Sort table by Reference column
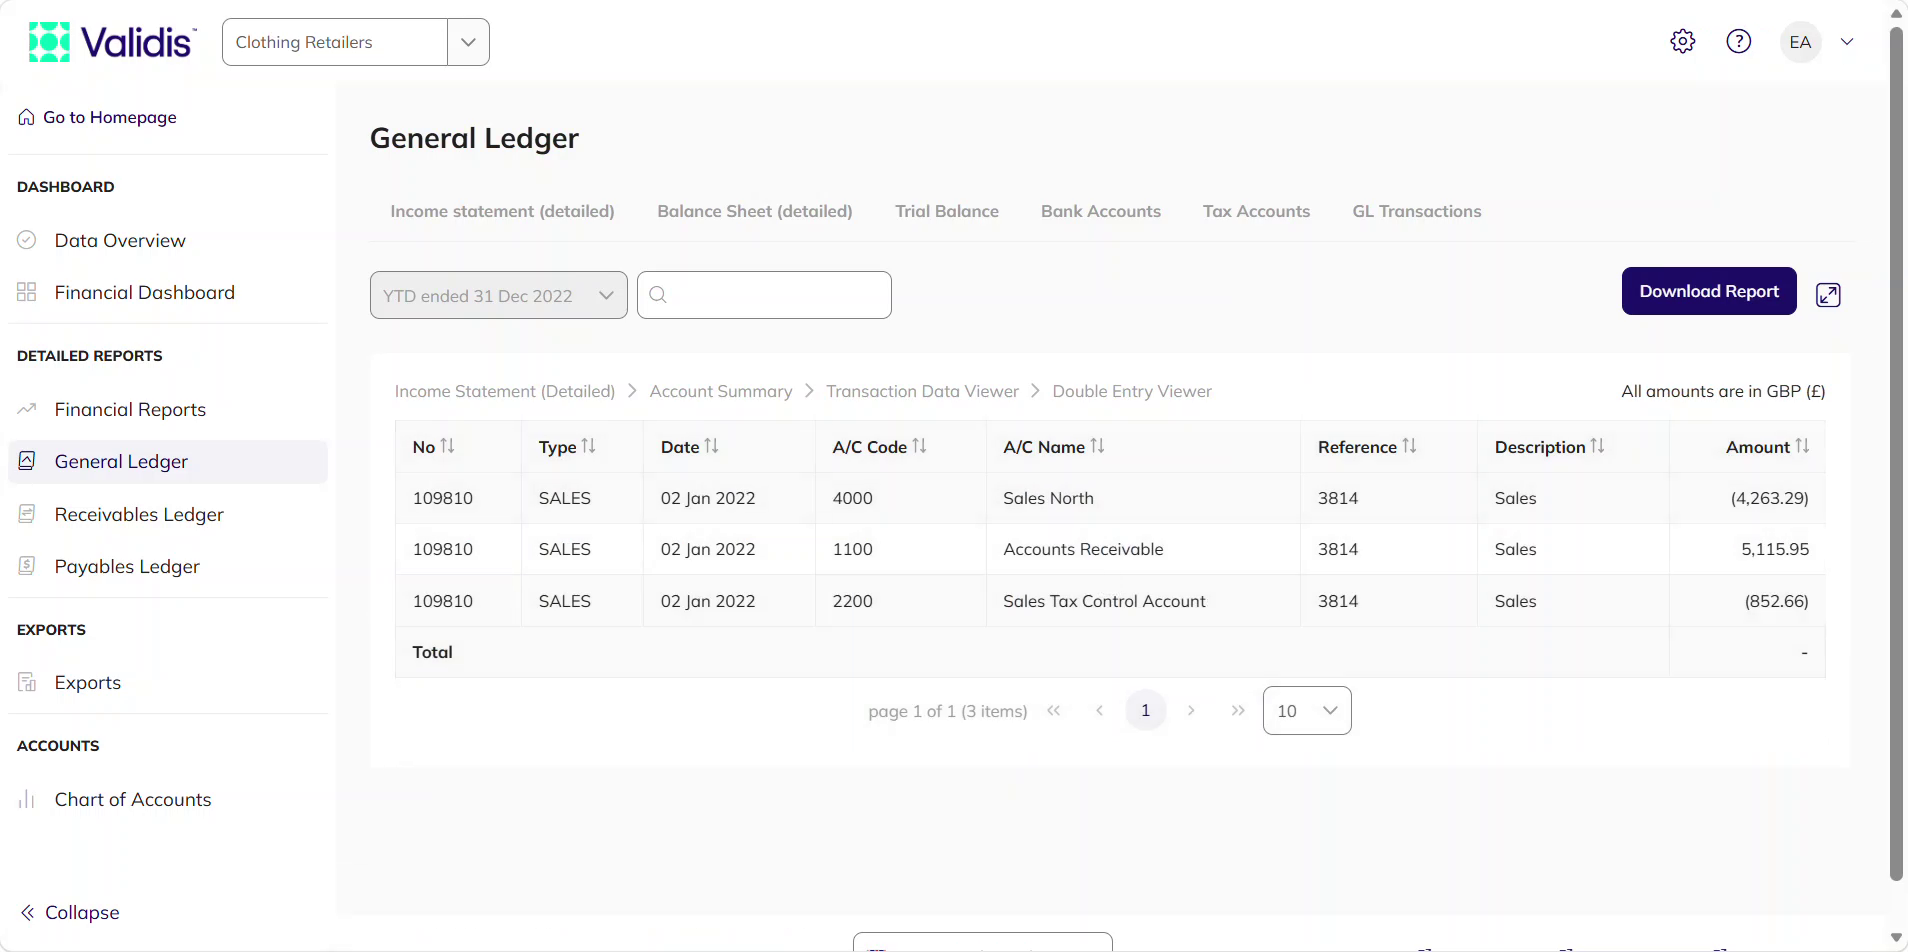Viewport: 1908px width, 952px height. pos(1409,446)
